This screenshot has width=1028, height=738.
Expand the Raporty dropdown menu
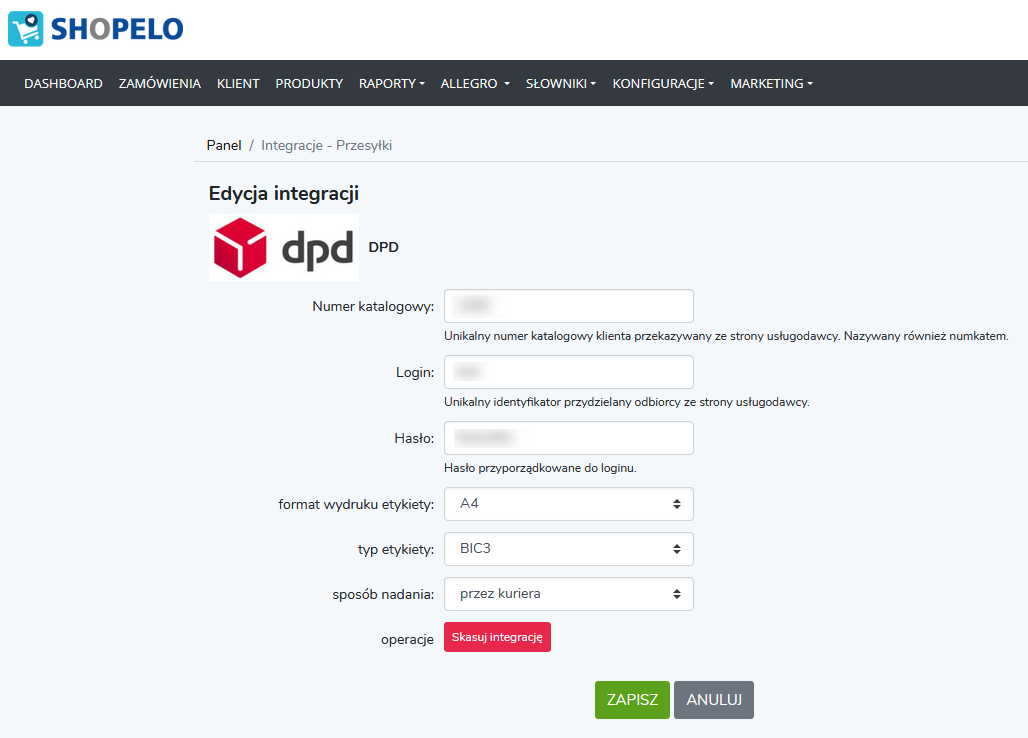391,84
